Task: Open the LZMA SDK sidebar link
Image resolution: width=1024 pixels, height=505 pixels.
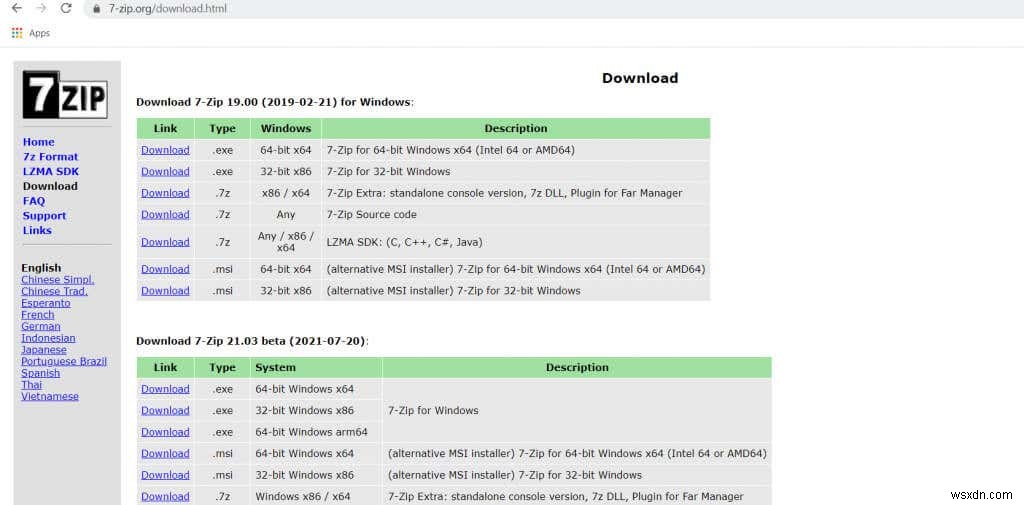Action: tap(50, 171)
